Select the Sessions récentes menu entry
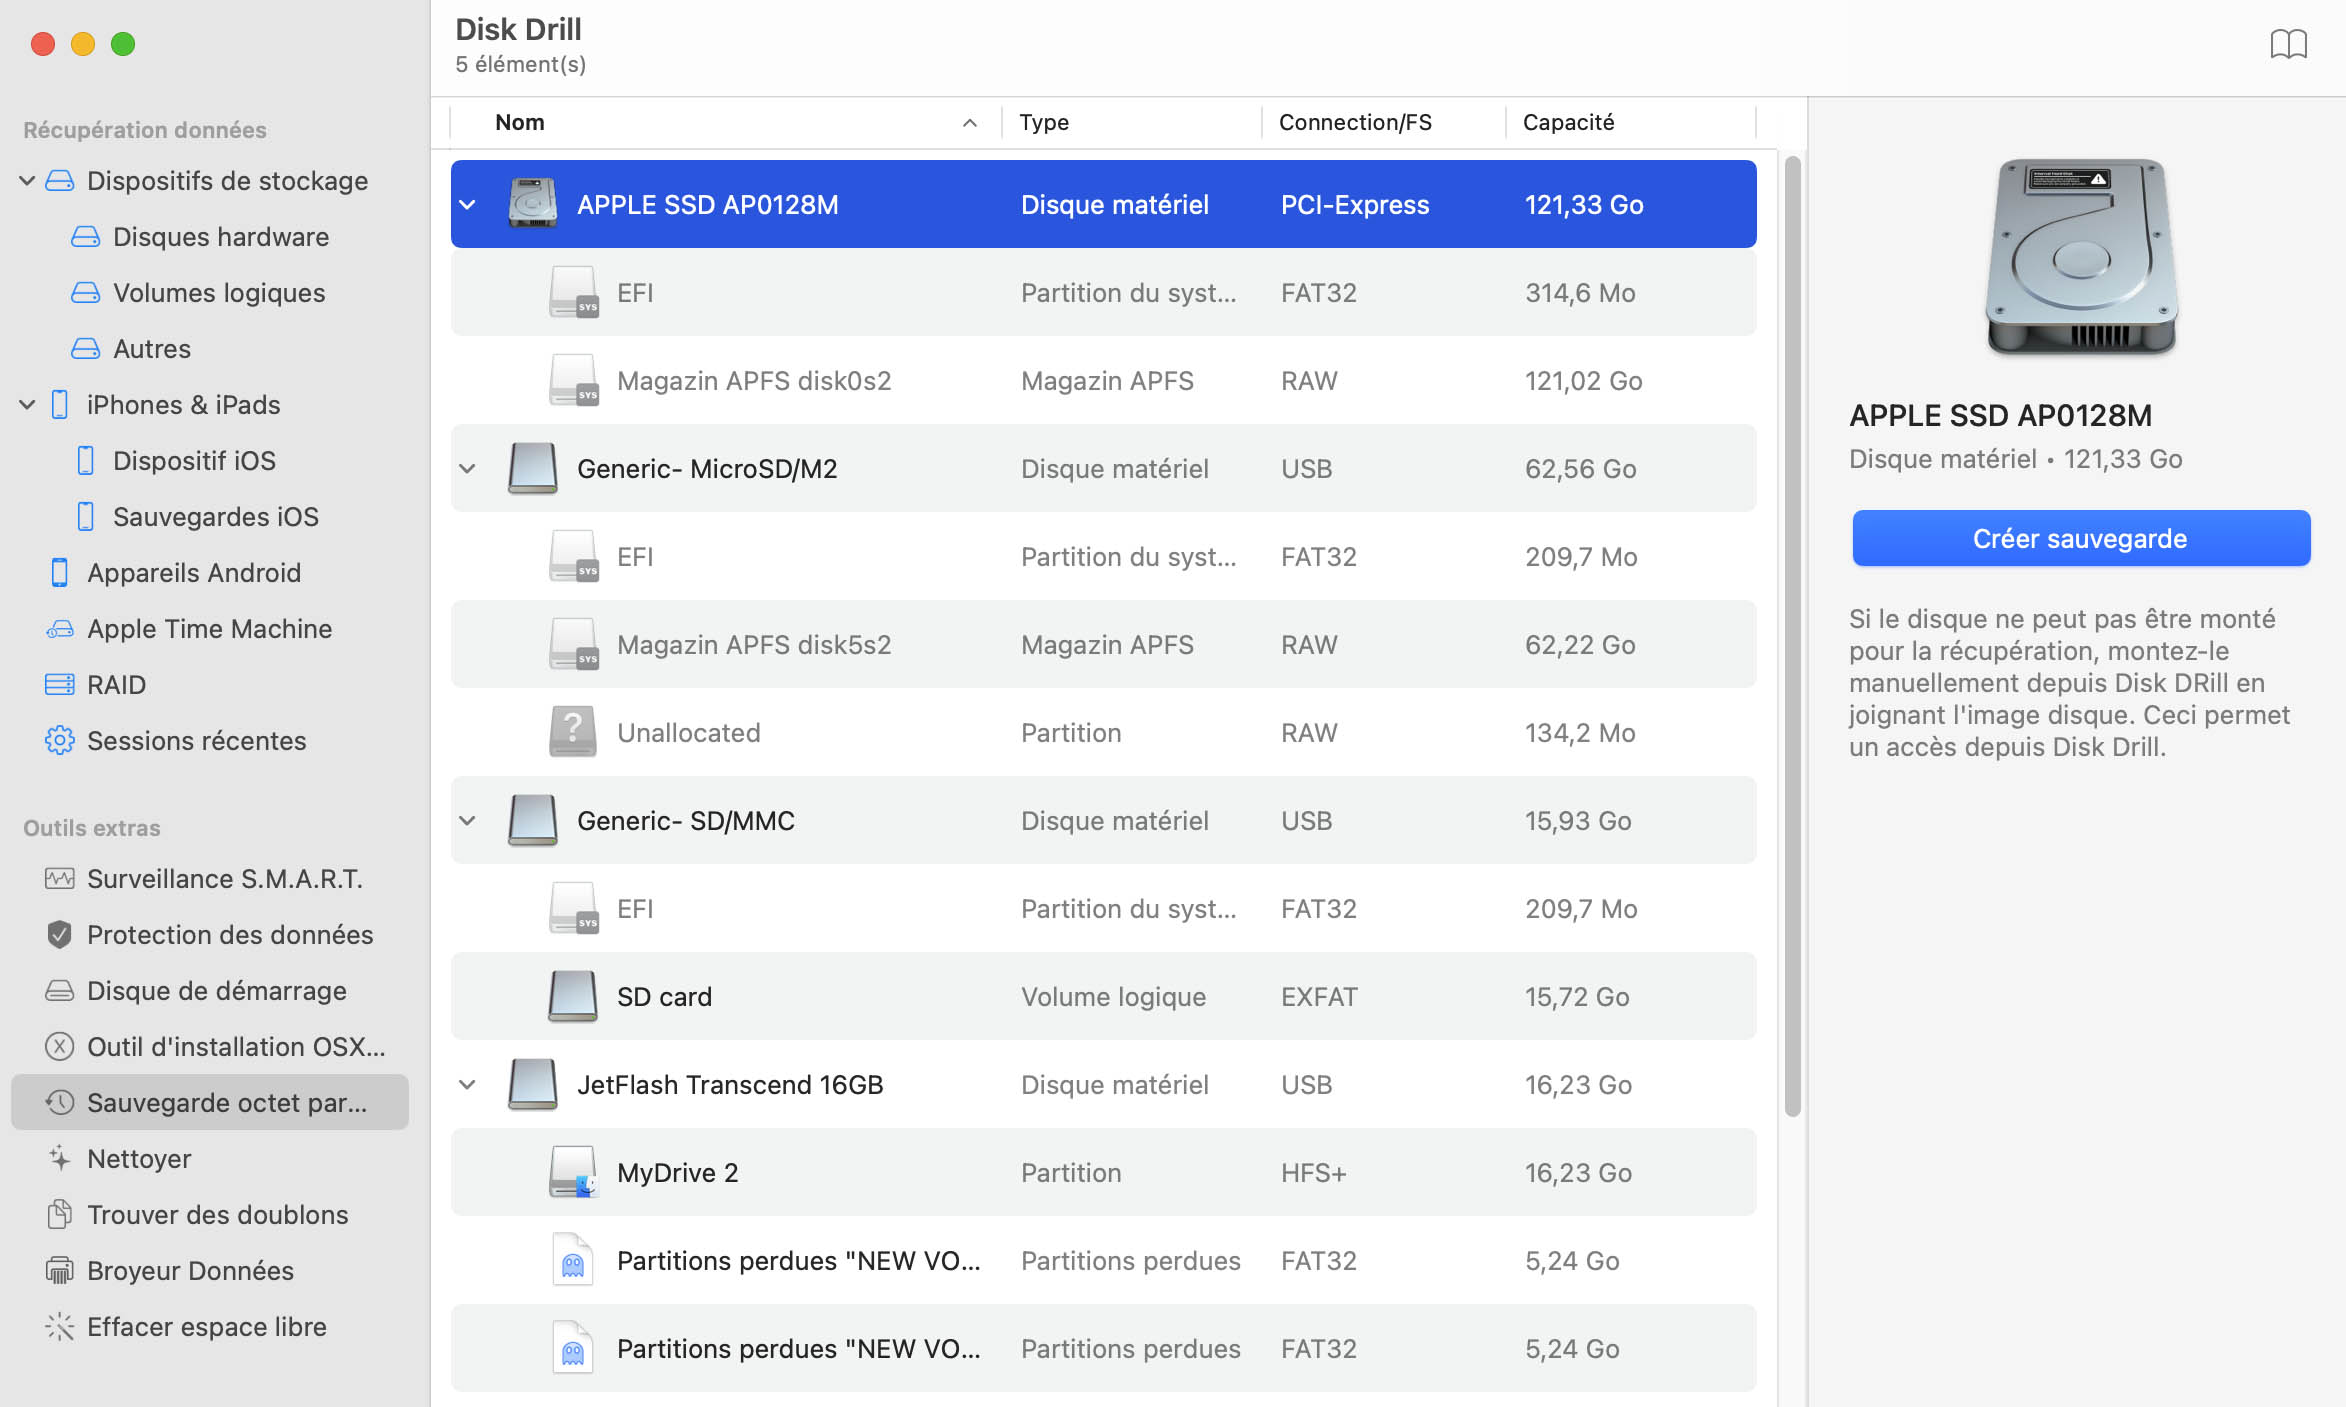Screen dimensions: 2346x1407 pos(196,739)
